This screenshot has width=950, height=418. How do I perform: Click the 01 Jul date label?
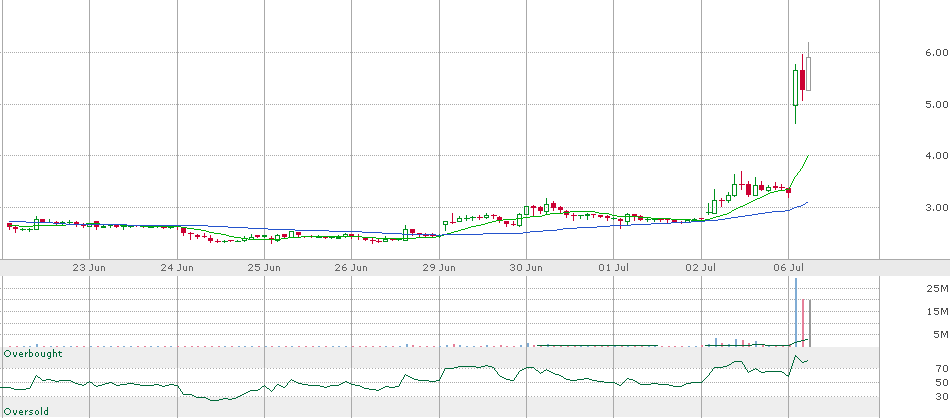[614, 267]
